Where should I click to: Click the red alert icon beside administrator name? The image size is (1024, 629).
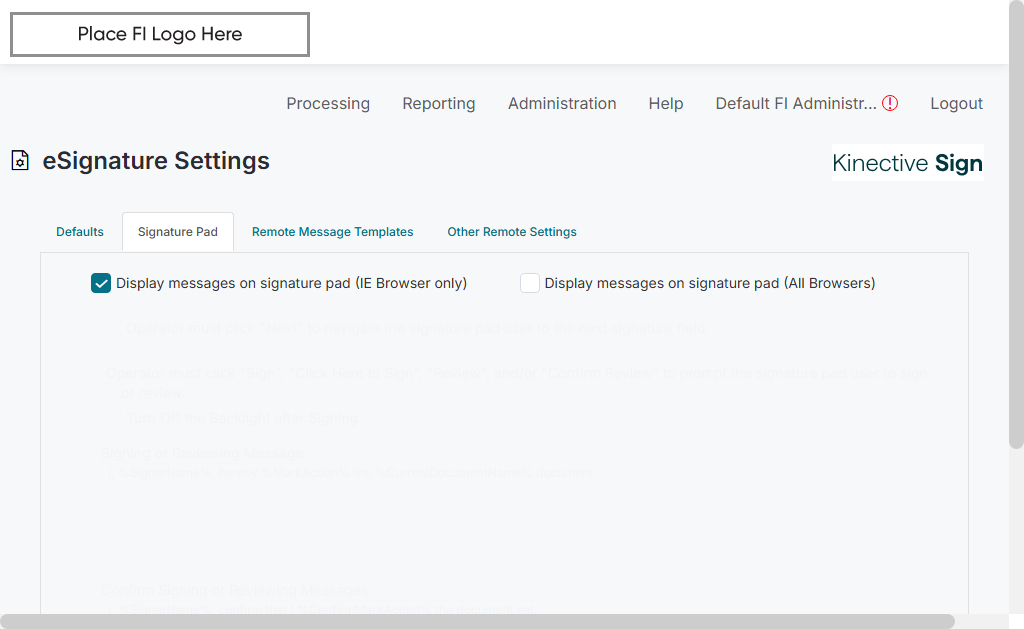point(890,103)
